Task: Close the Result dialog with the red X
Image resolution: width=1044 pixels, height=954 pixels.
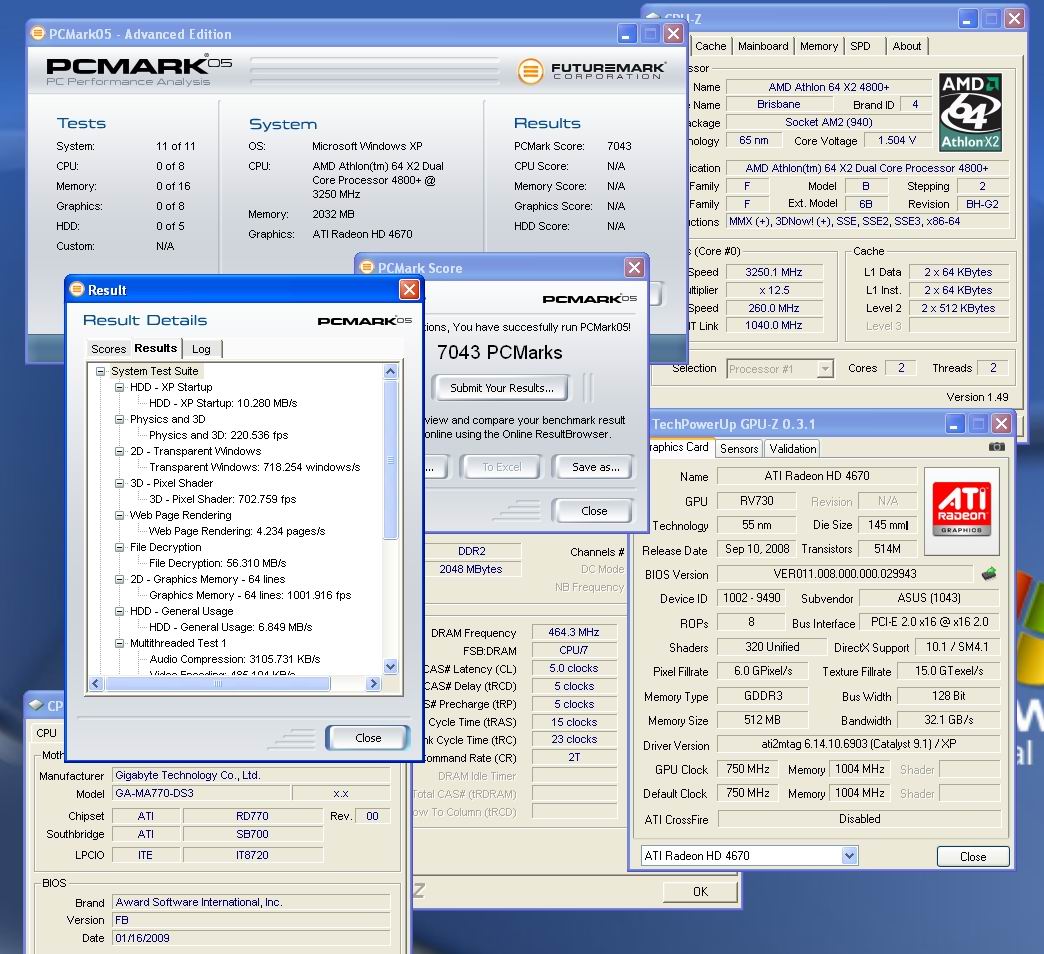Action: click(409, 289)
